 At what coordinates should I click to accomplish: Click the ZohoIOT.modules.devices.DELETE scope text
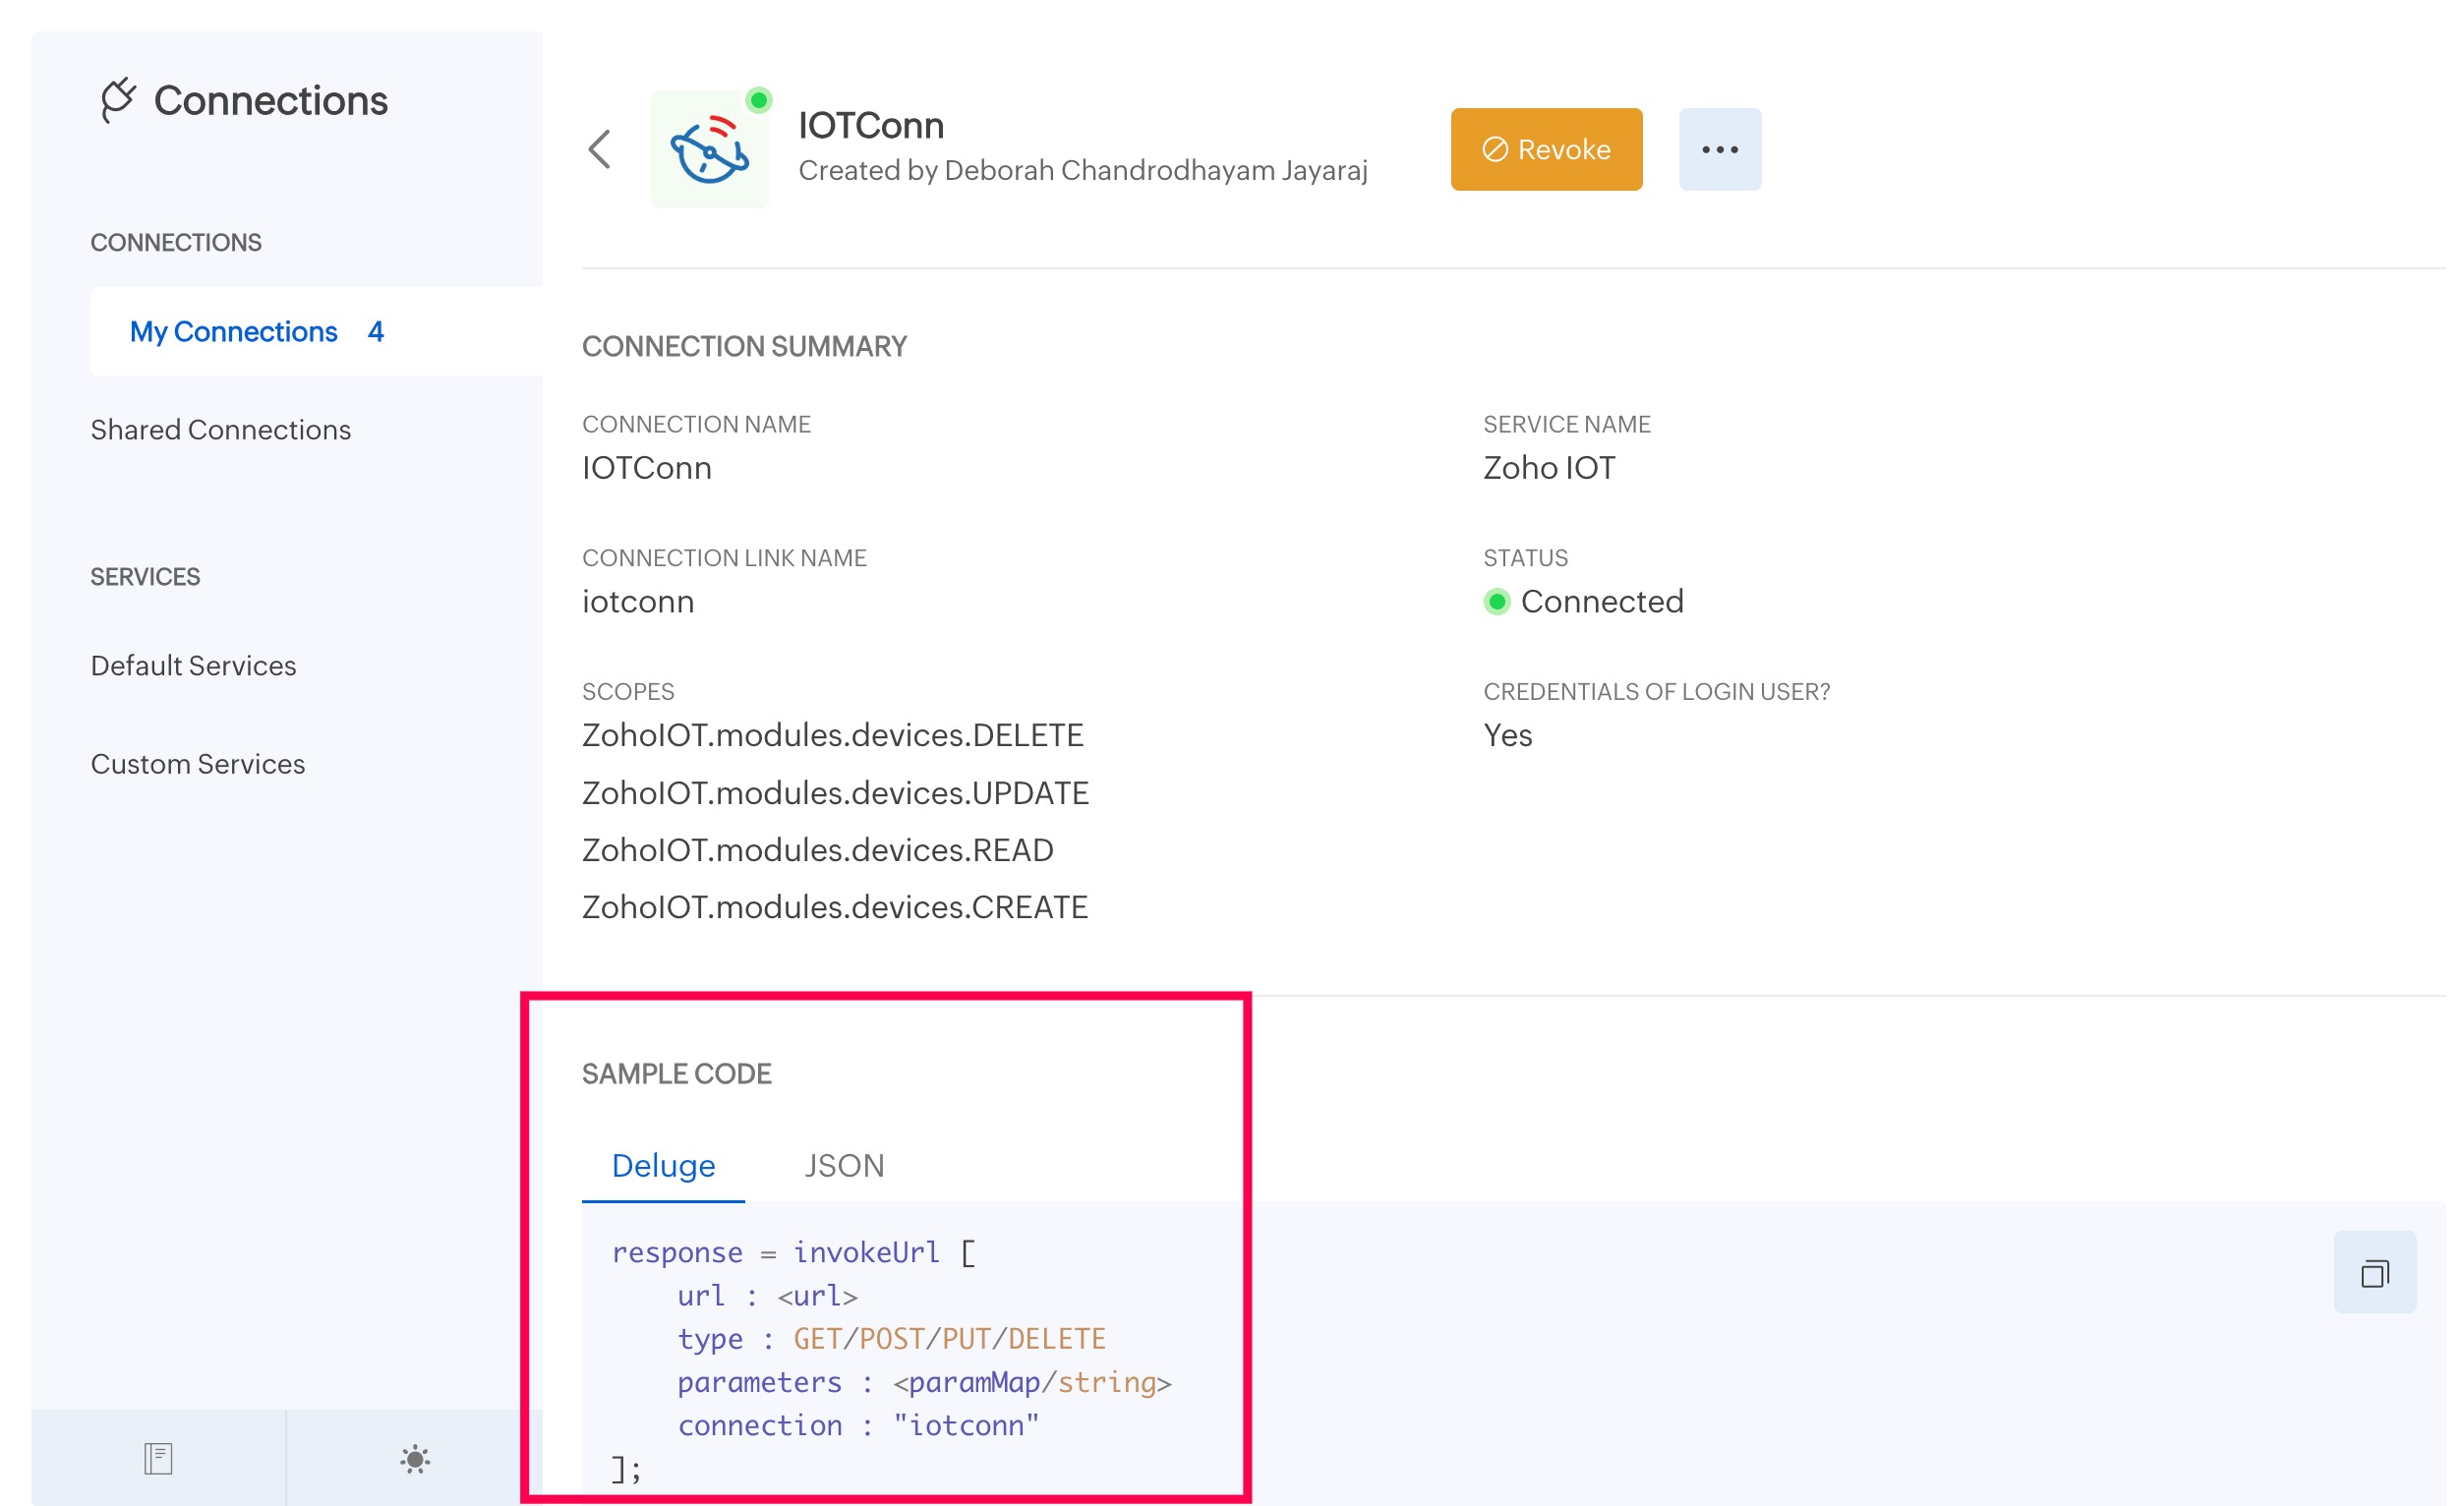pos(833,736)
